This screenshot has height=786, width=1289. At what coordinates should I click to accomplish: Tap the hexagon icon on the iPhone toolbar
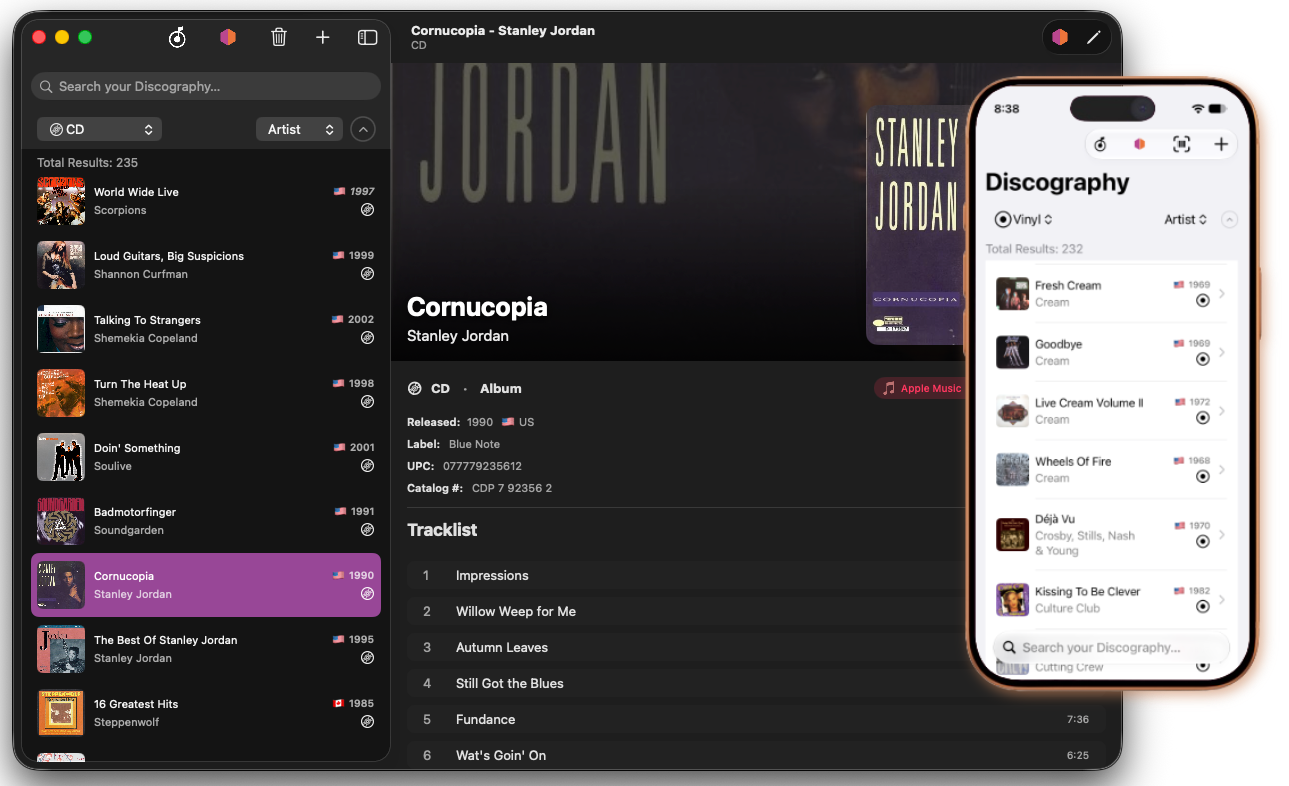click(x=1139, y=144)
